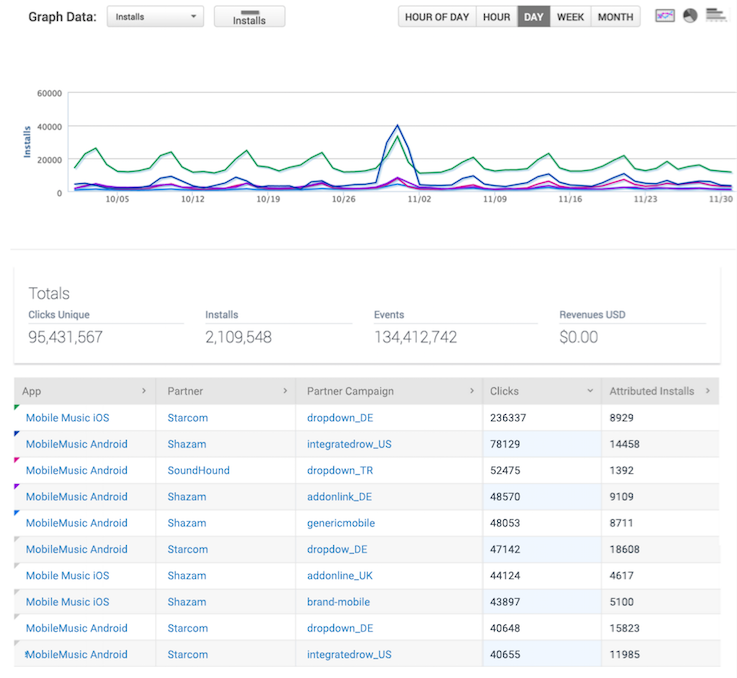This screenshot has height=678, width=737.
Task: Click the pink marker beside SoundHound row
Action: [x=17, y=460]
